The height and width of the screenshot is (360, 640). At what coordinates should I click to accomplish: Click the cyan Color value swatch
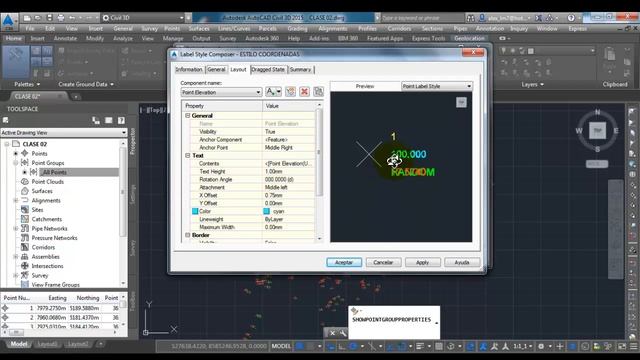click(x=267, y=211)
